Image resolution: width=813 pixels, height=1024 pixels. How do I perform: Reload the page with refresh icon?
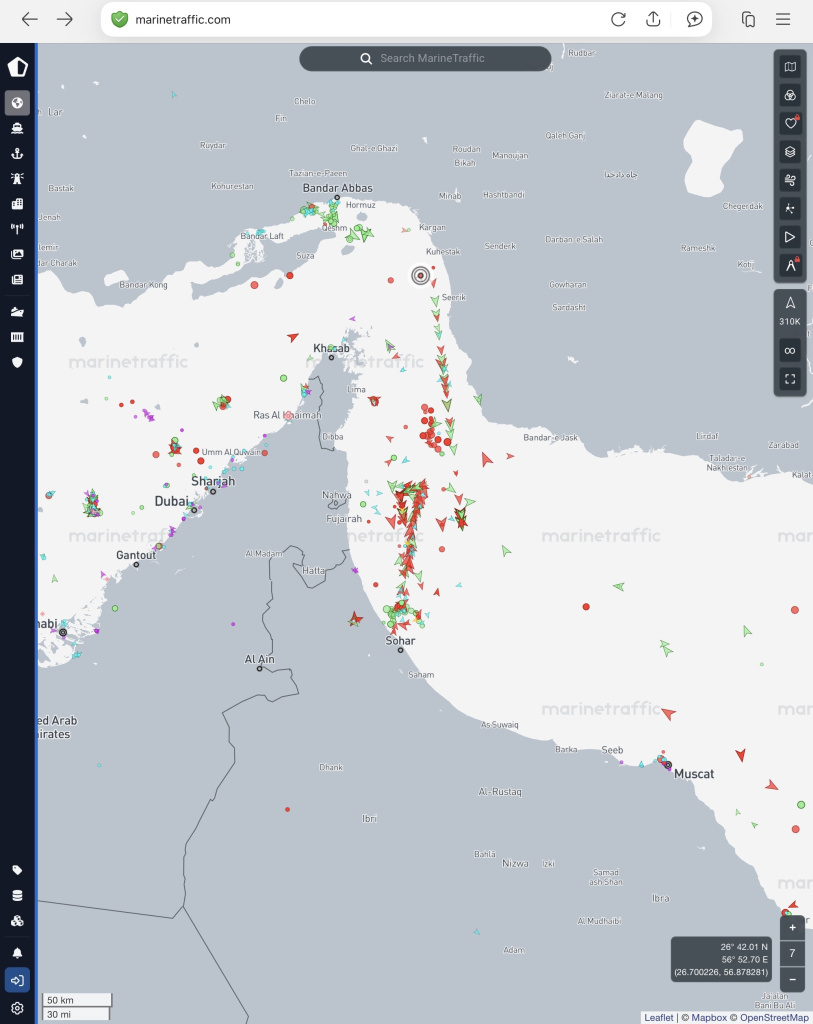[x=618, y=20]
